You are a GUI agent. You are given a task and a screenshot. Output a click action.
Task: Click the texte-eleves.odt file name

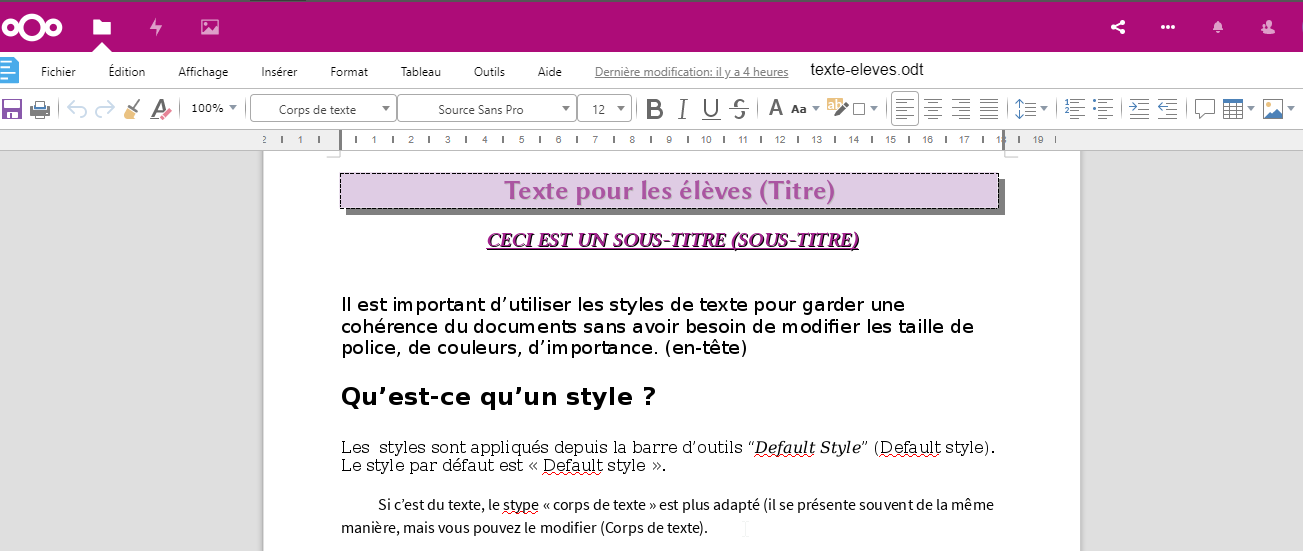click(x=866, y=70)
